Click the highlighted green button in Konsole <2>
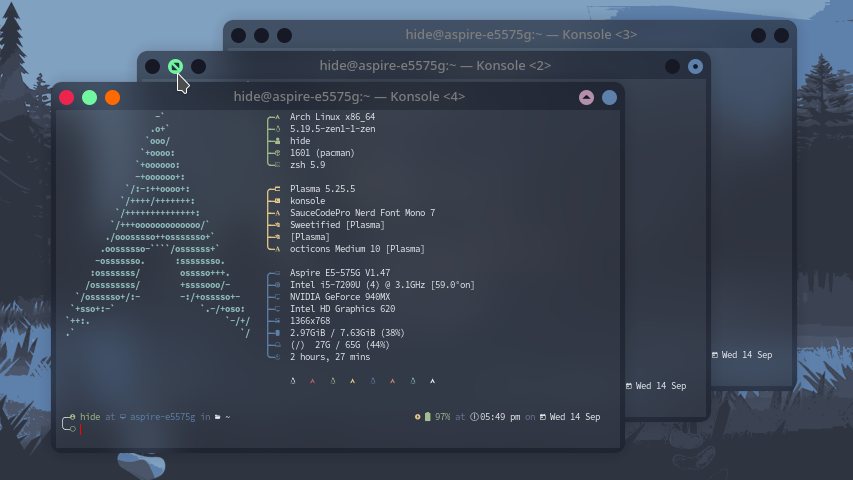The height and width of the screenshot is (480, 853). pos(175,66)
